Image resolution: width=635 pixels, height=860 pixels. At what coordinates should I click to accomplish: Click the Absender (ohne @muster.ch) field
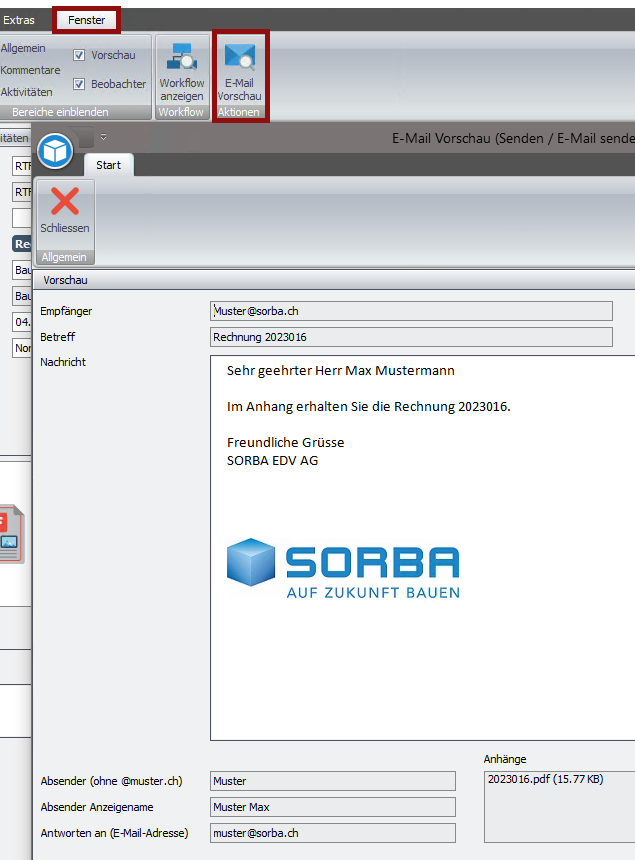pos(332,781)
